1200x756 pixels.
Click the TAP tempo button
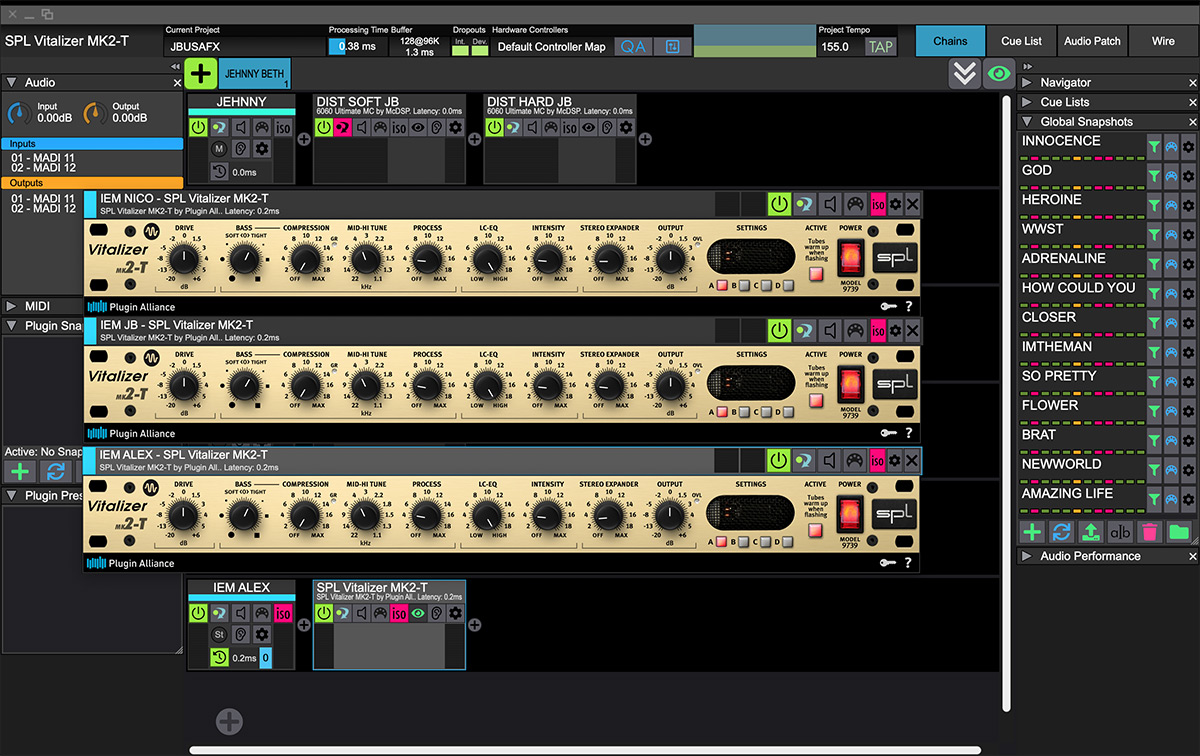click(881, 46)
